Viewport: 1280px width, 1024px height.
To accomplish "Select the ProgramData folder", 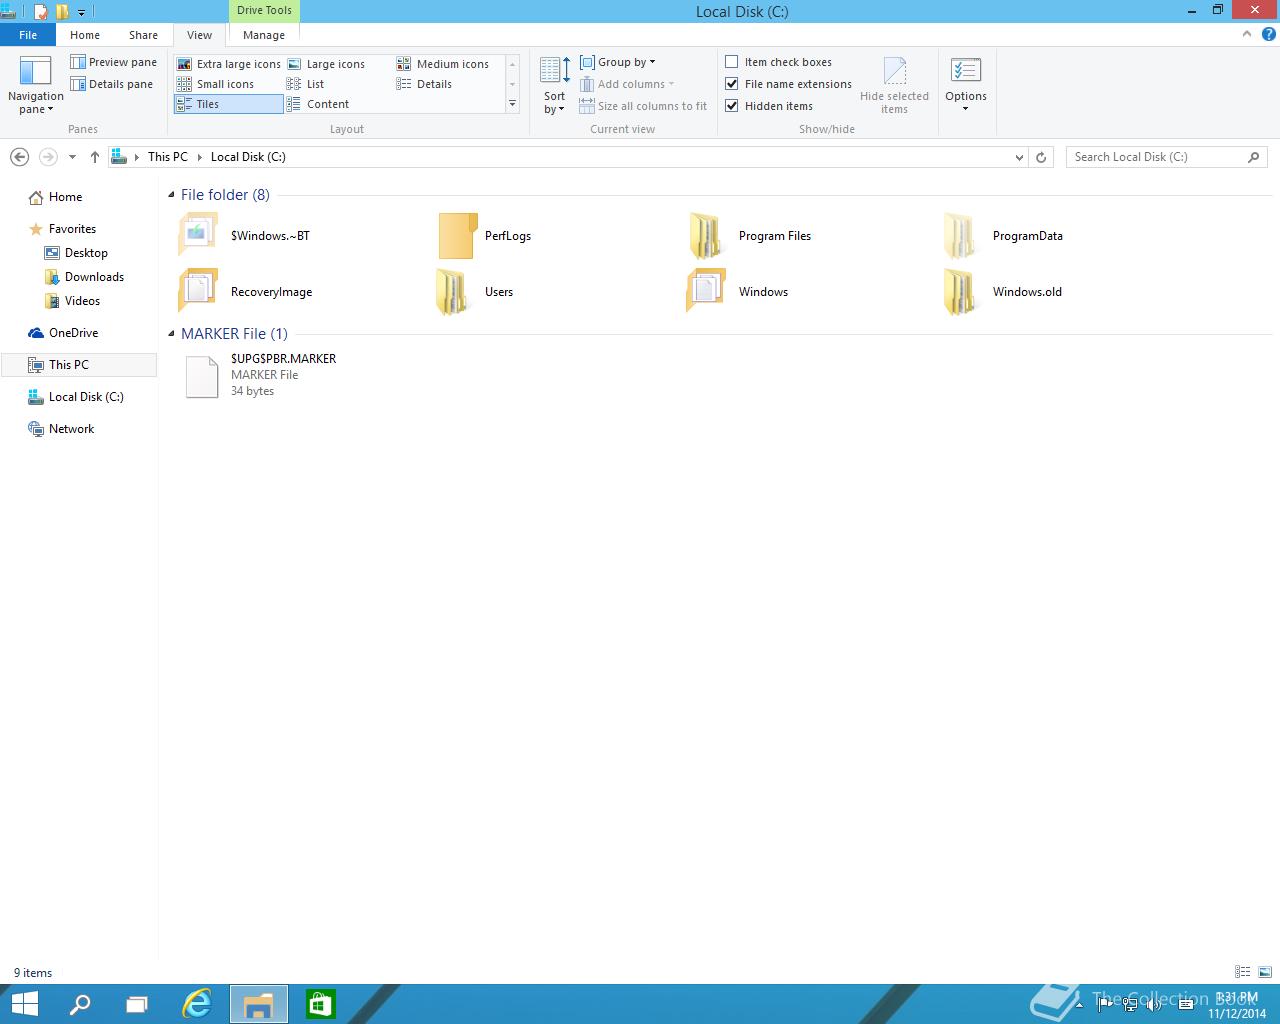I will click(1027, 236).
